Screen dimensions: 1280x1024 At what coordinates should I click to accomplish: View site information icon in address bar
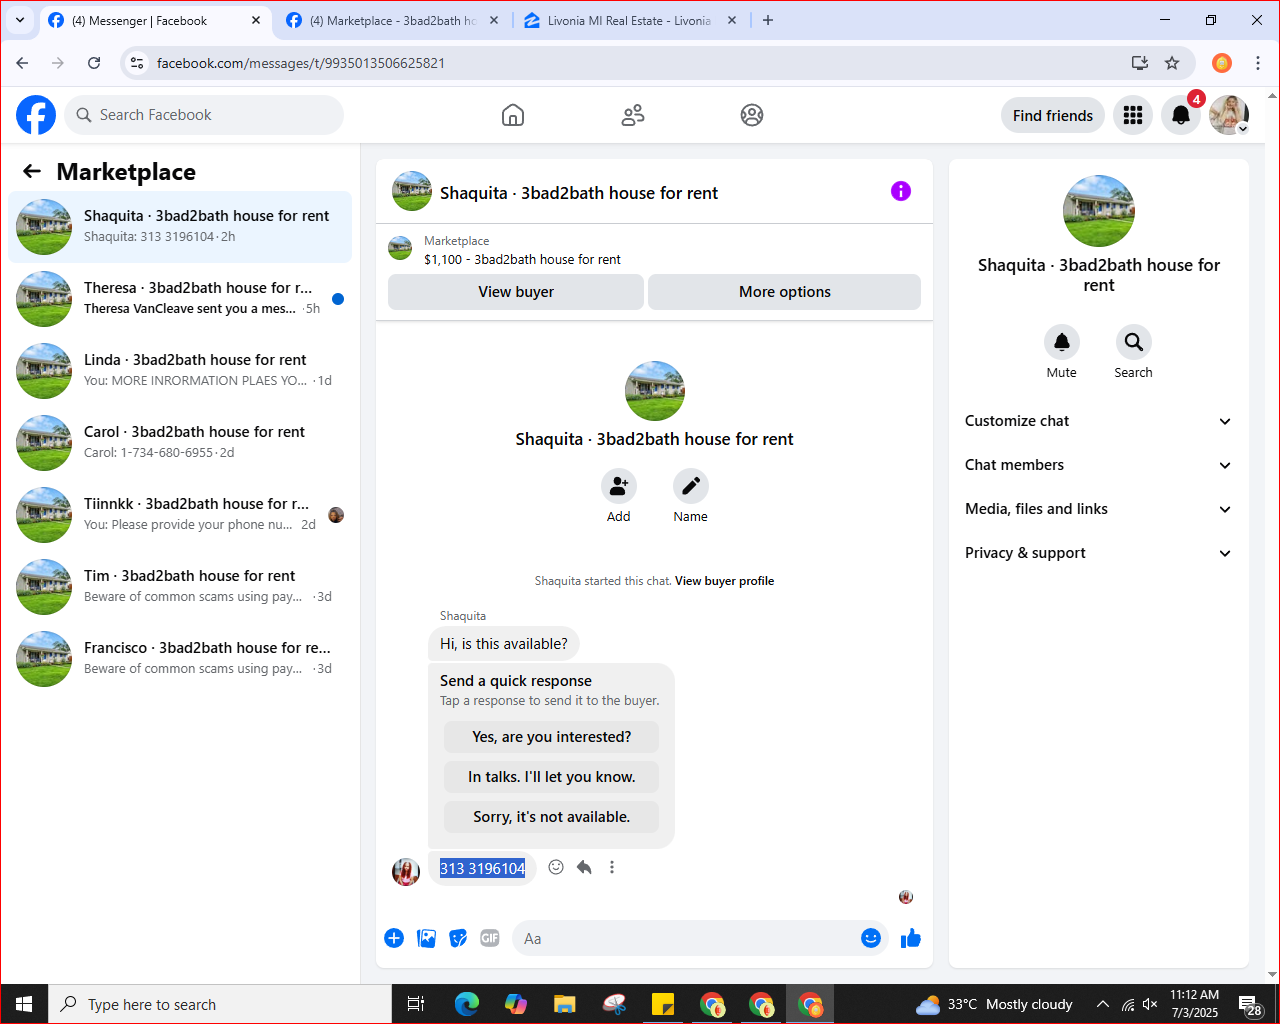pyautogui.click(x=138, y=63)
